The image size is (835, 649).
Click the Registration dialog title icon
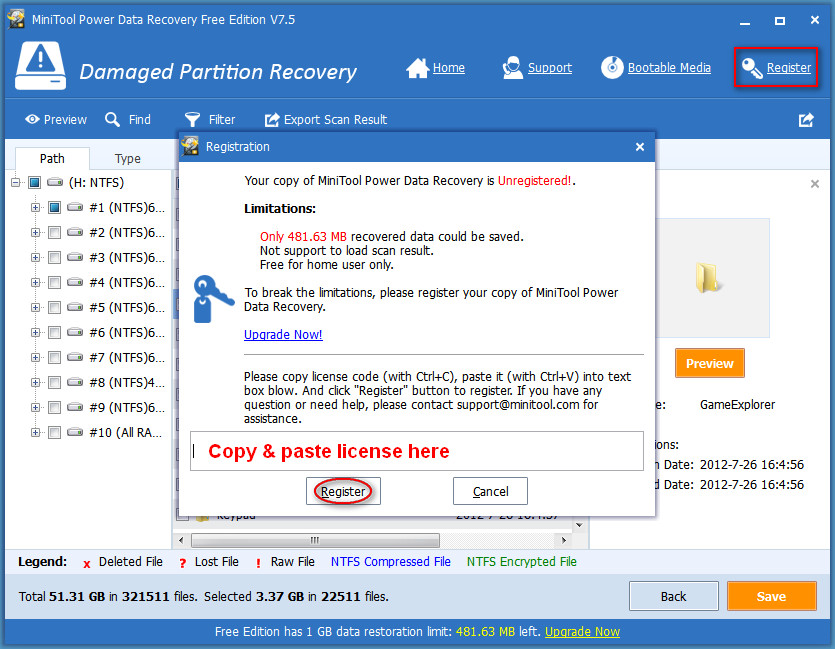tap(190, 146)
